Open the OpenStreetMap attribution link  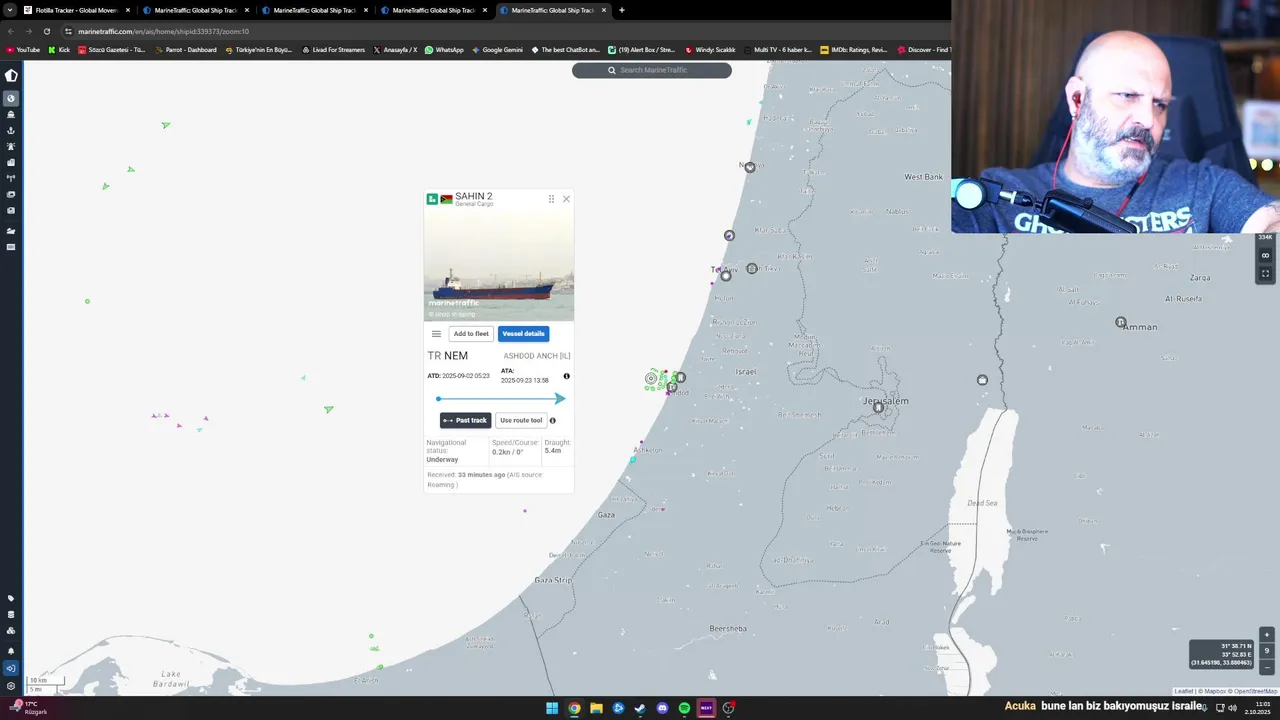pos(1255,691)
